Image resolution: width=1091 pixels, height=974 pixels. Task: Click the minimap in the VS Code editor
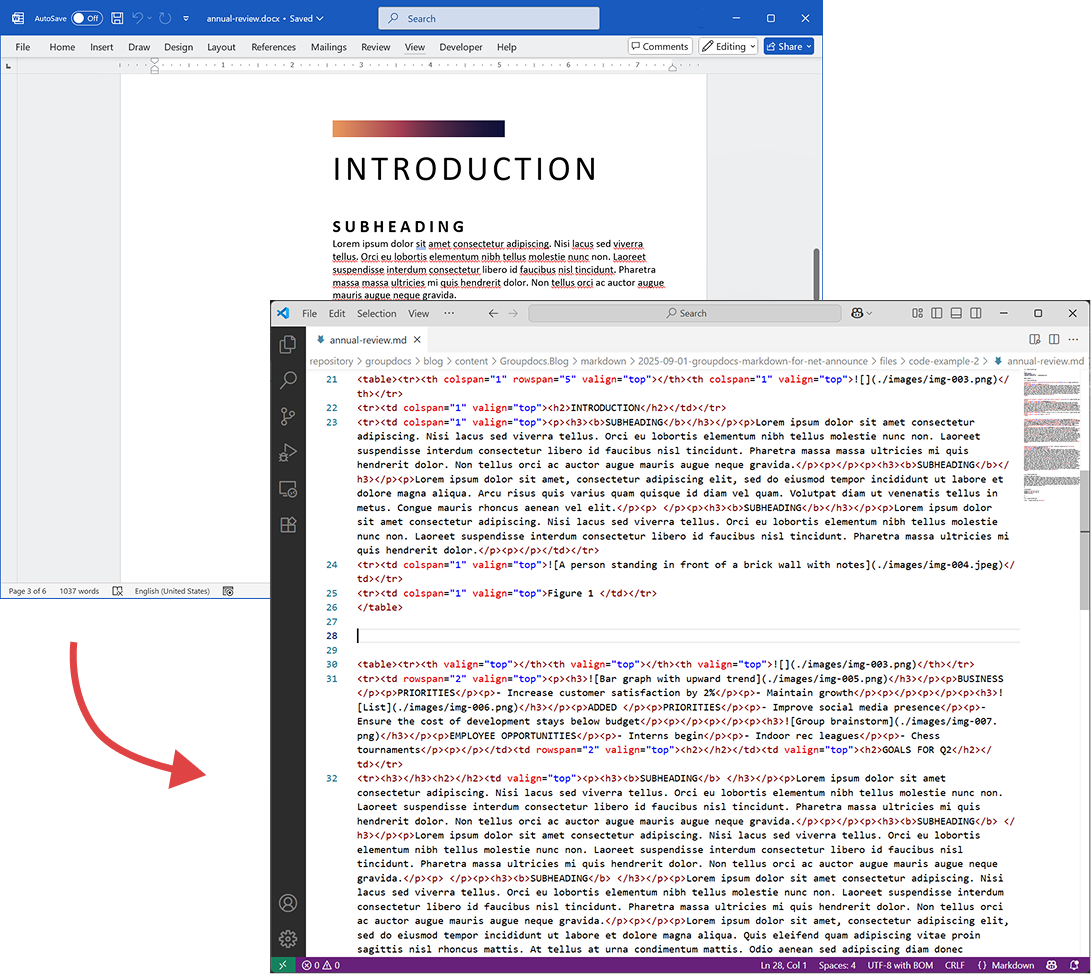coord(1050,450)
